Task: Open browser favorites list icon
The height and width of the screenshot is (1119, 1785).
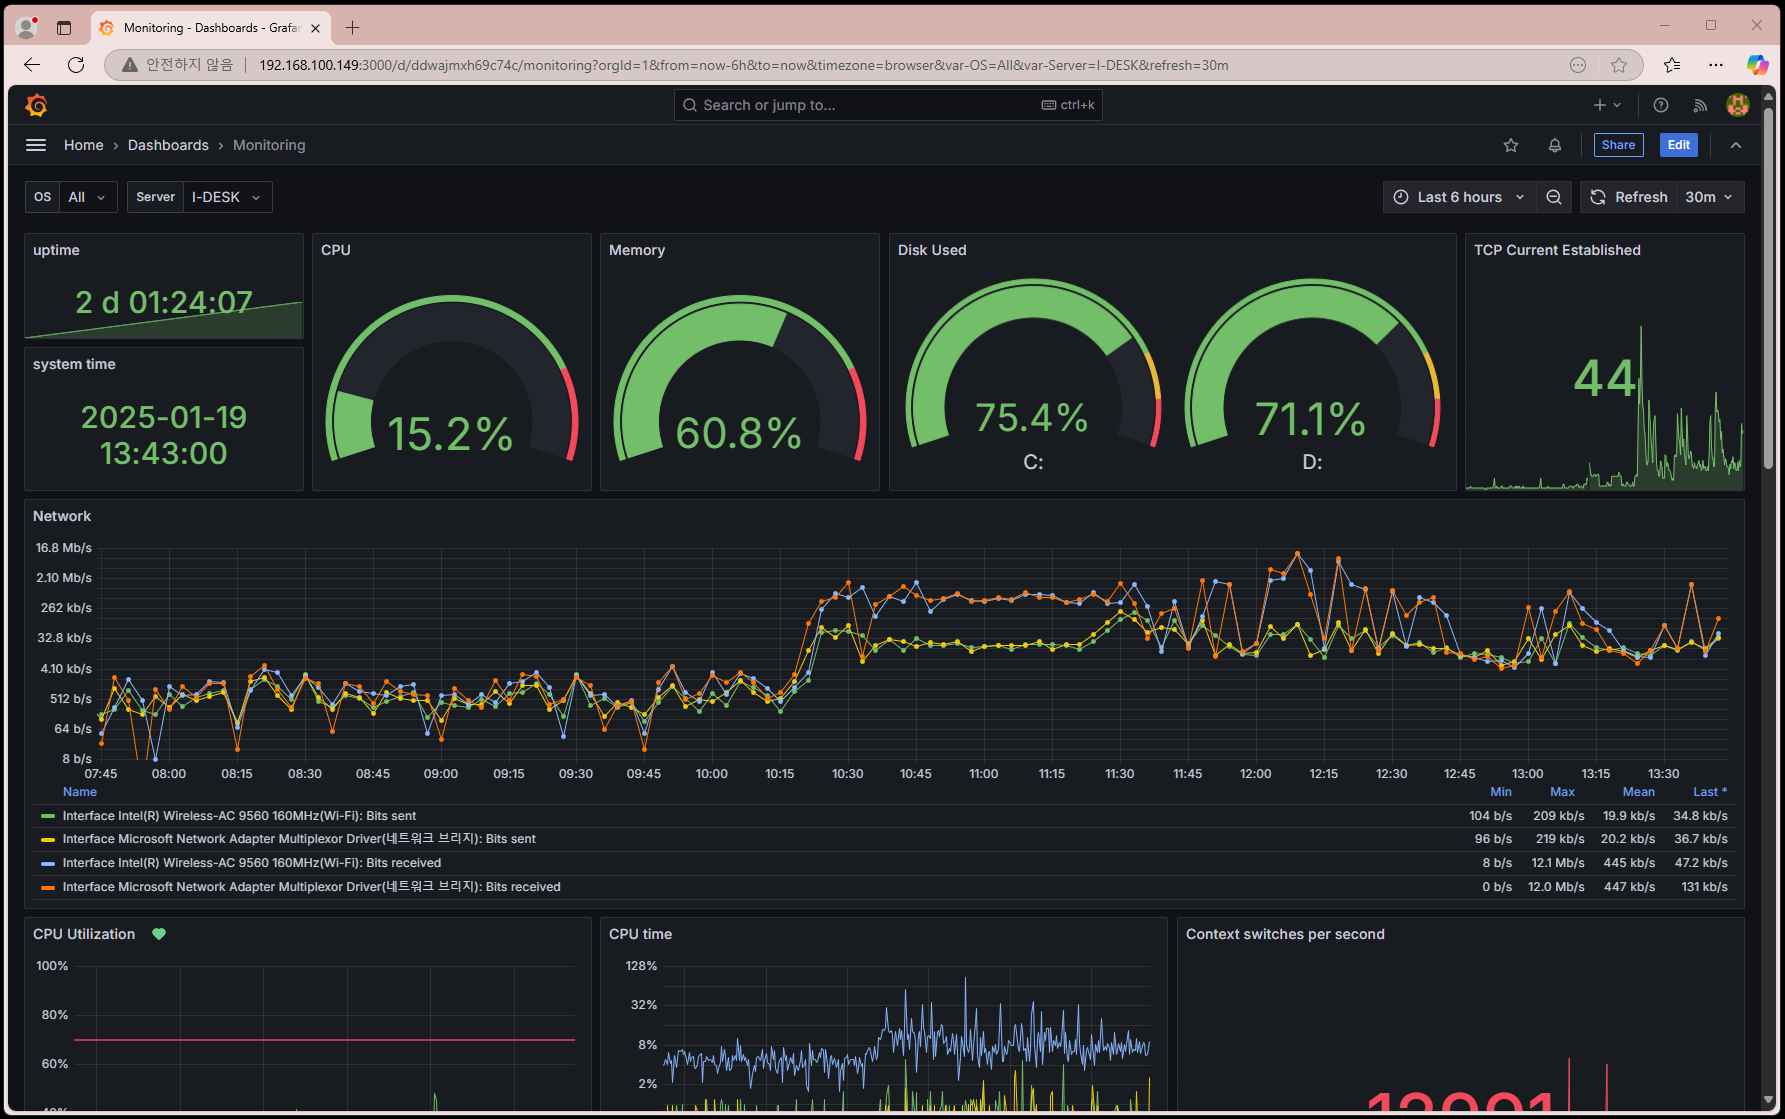Action: [x=1672, y=65]
